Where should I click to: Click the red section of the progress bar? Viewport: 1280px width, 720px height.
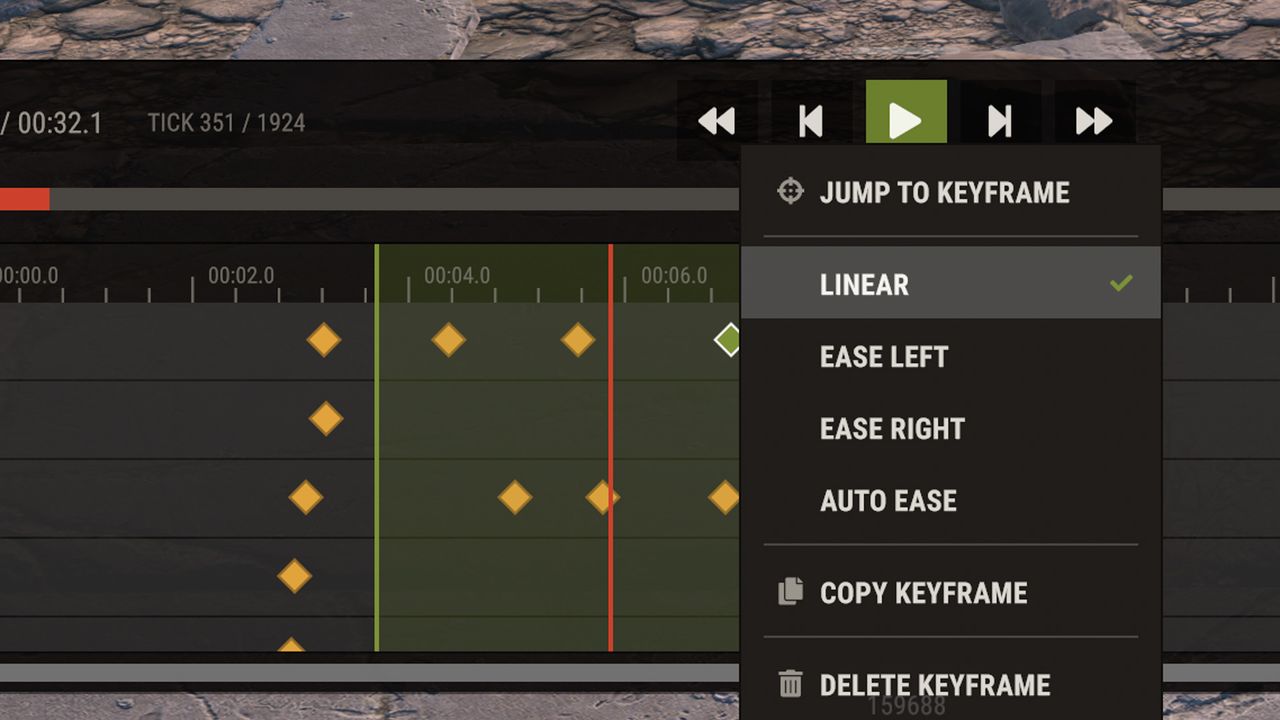click(24, 199)
